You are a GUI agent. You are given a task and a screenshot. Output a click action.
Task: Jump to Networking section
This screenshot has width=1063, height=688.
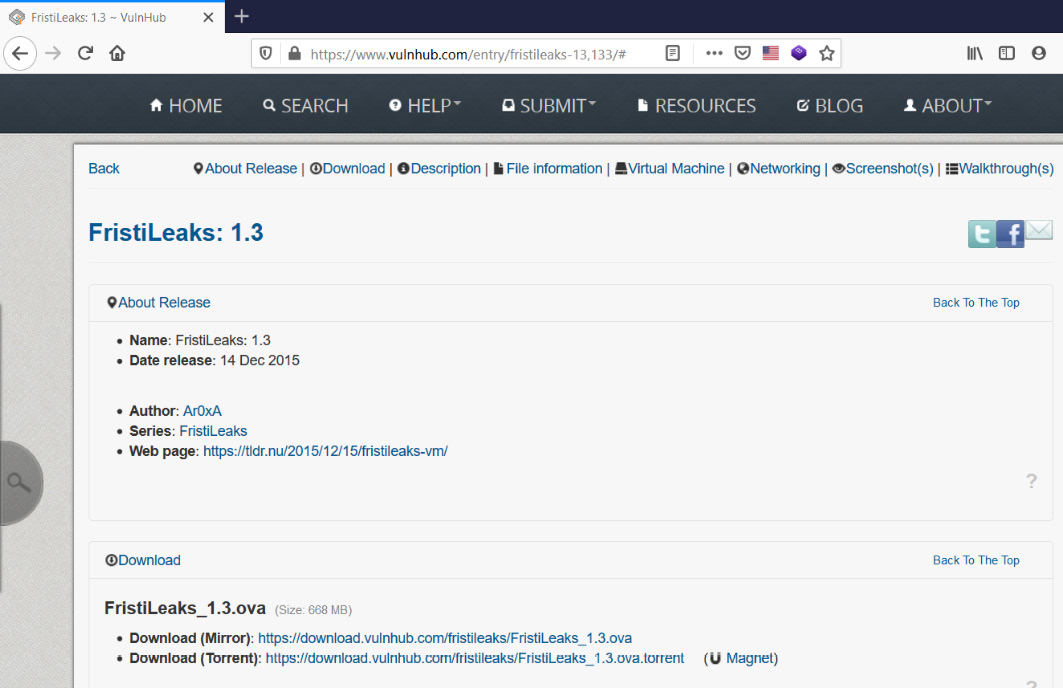coord(779,168)
